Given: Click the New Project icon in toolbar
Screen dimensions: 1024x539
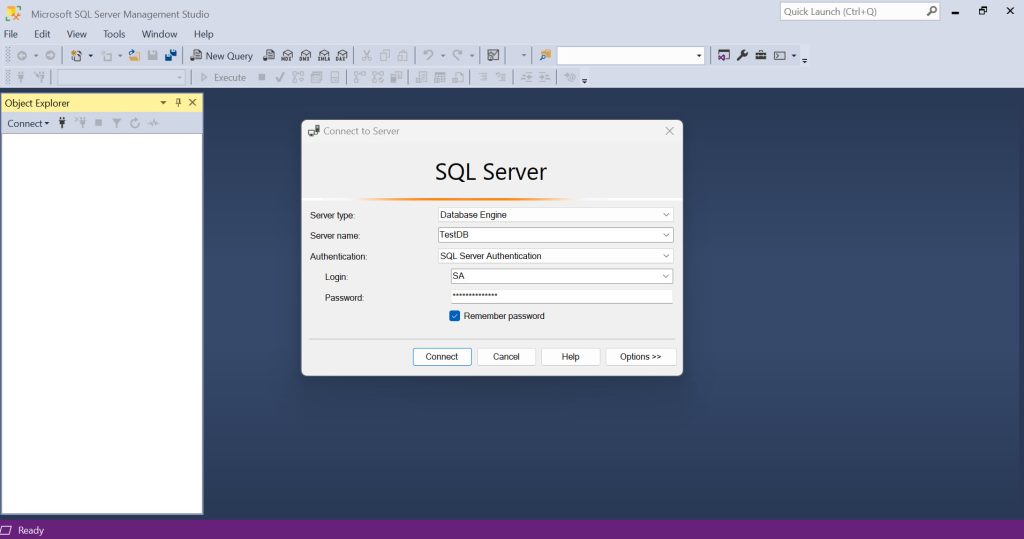Looking at the screenshot, I should [x=76, y=56].
